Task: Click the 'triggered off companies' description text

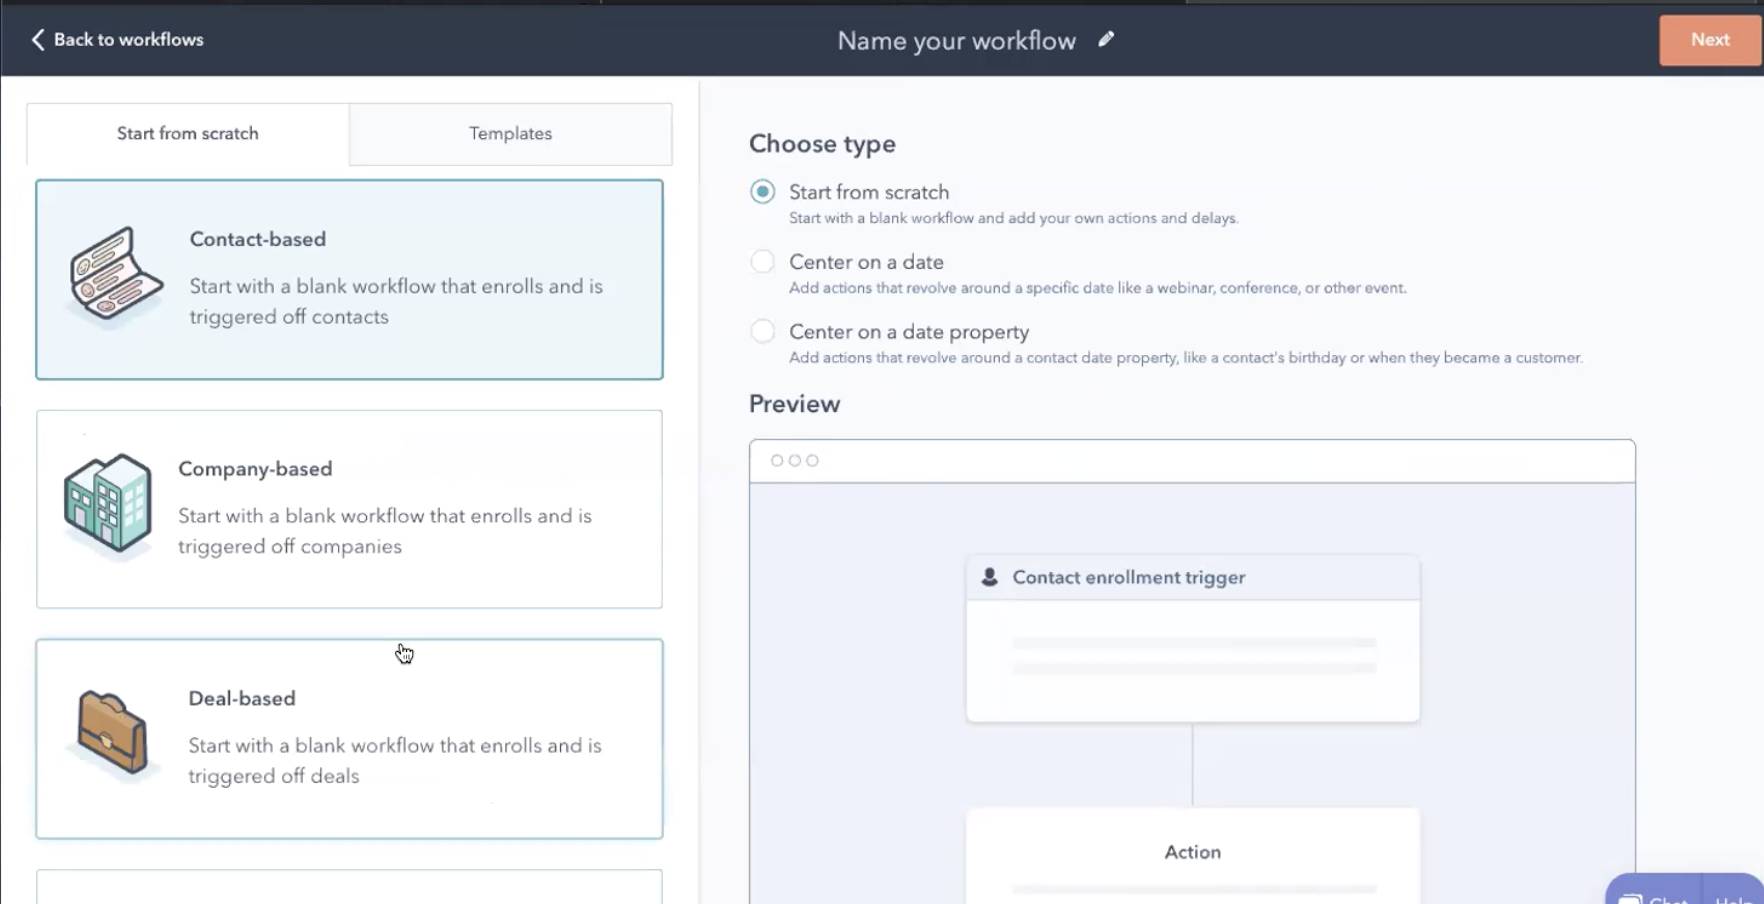Action: [x=290, y=546]
